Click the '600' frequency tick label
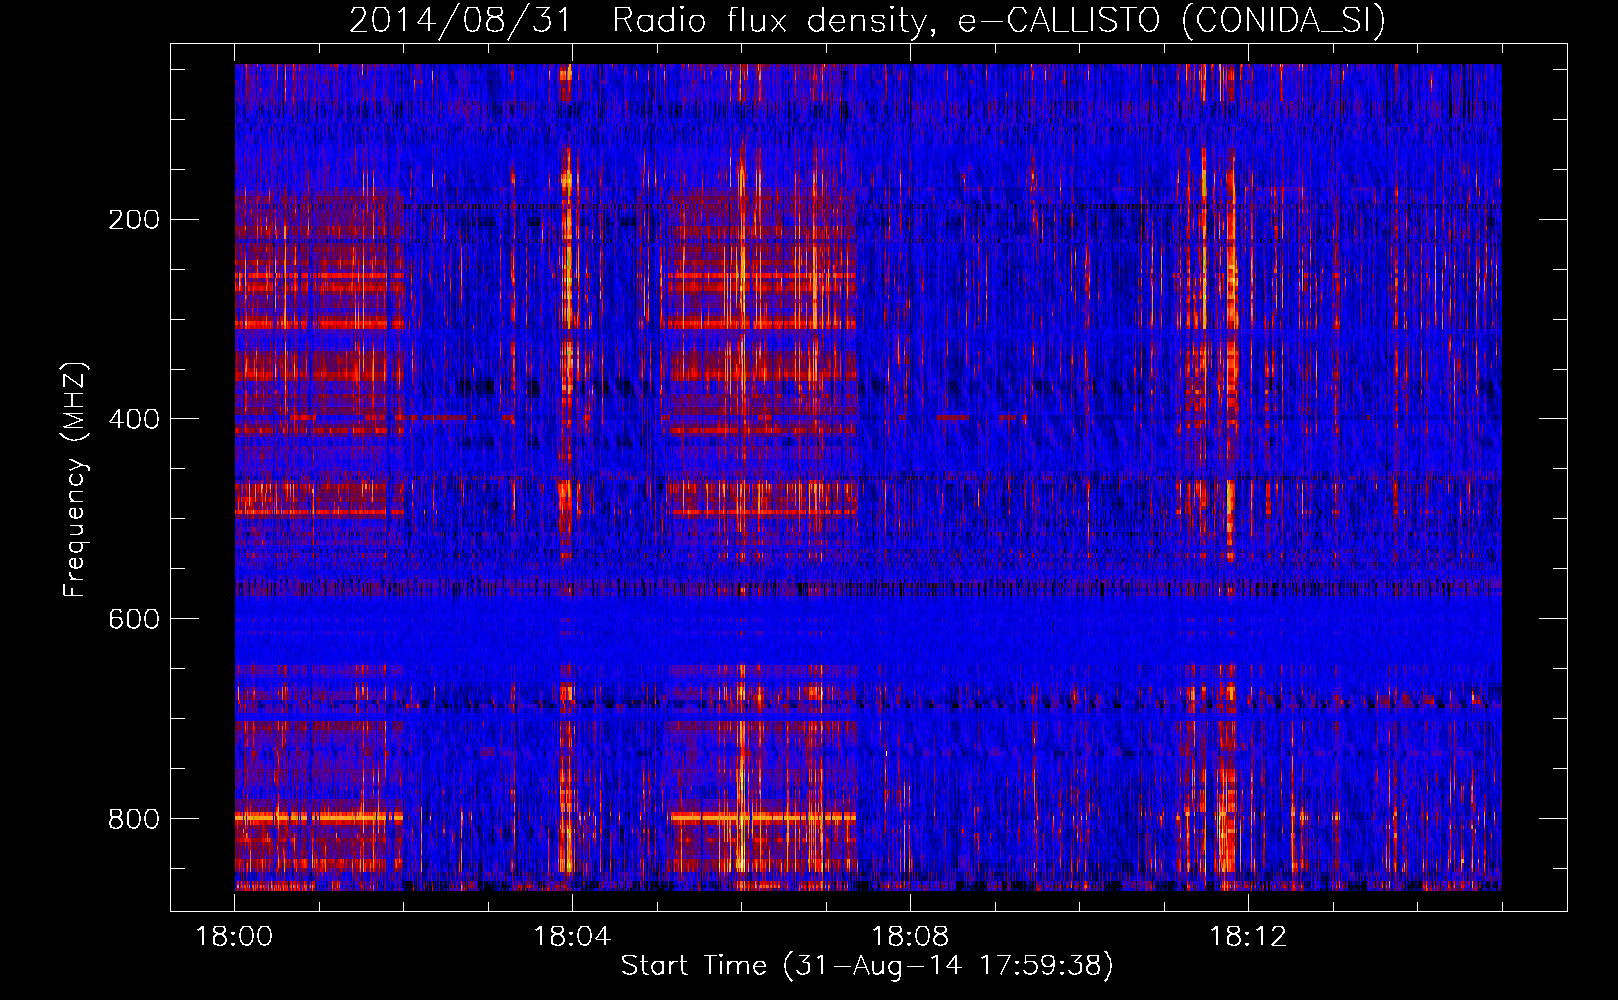1618x1000 pixels. point(134,619)
